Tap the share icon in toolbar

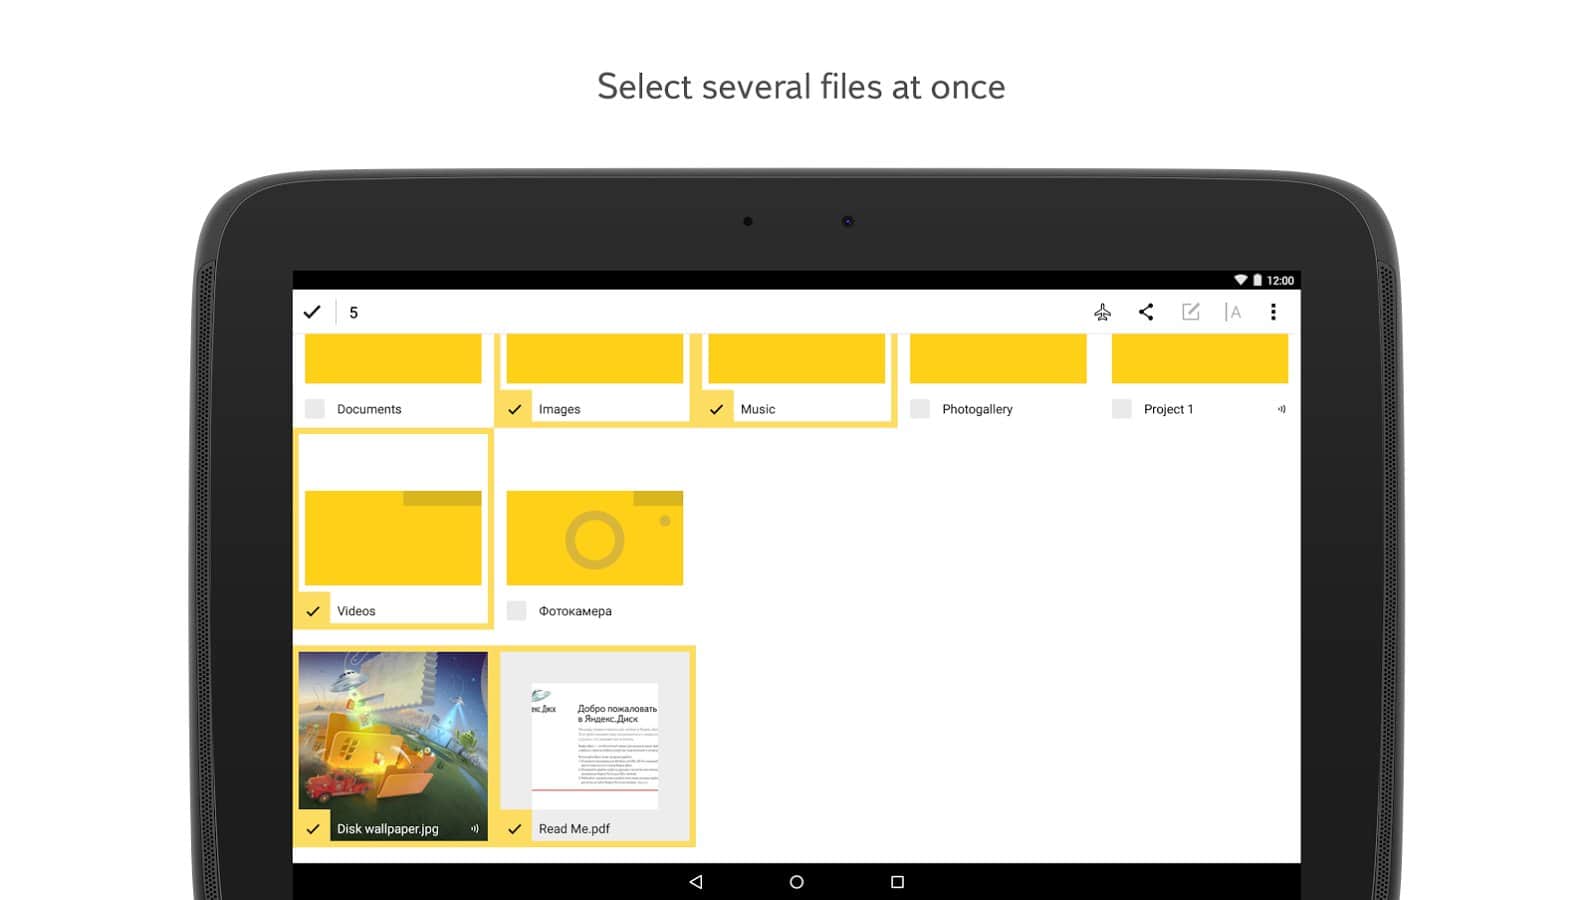pyautogui.click(x=1146, y=312)
